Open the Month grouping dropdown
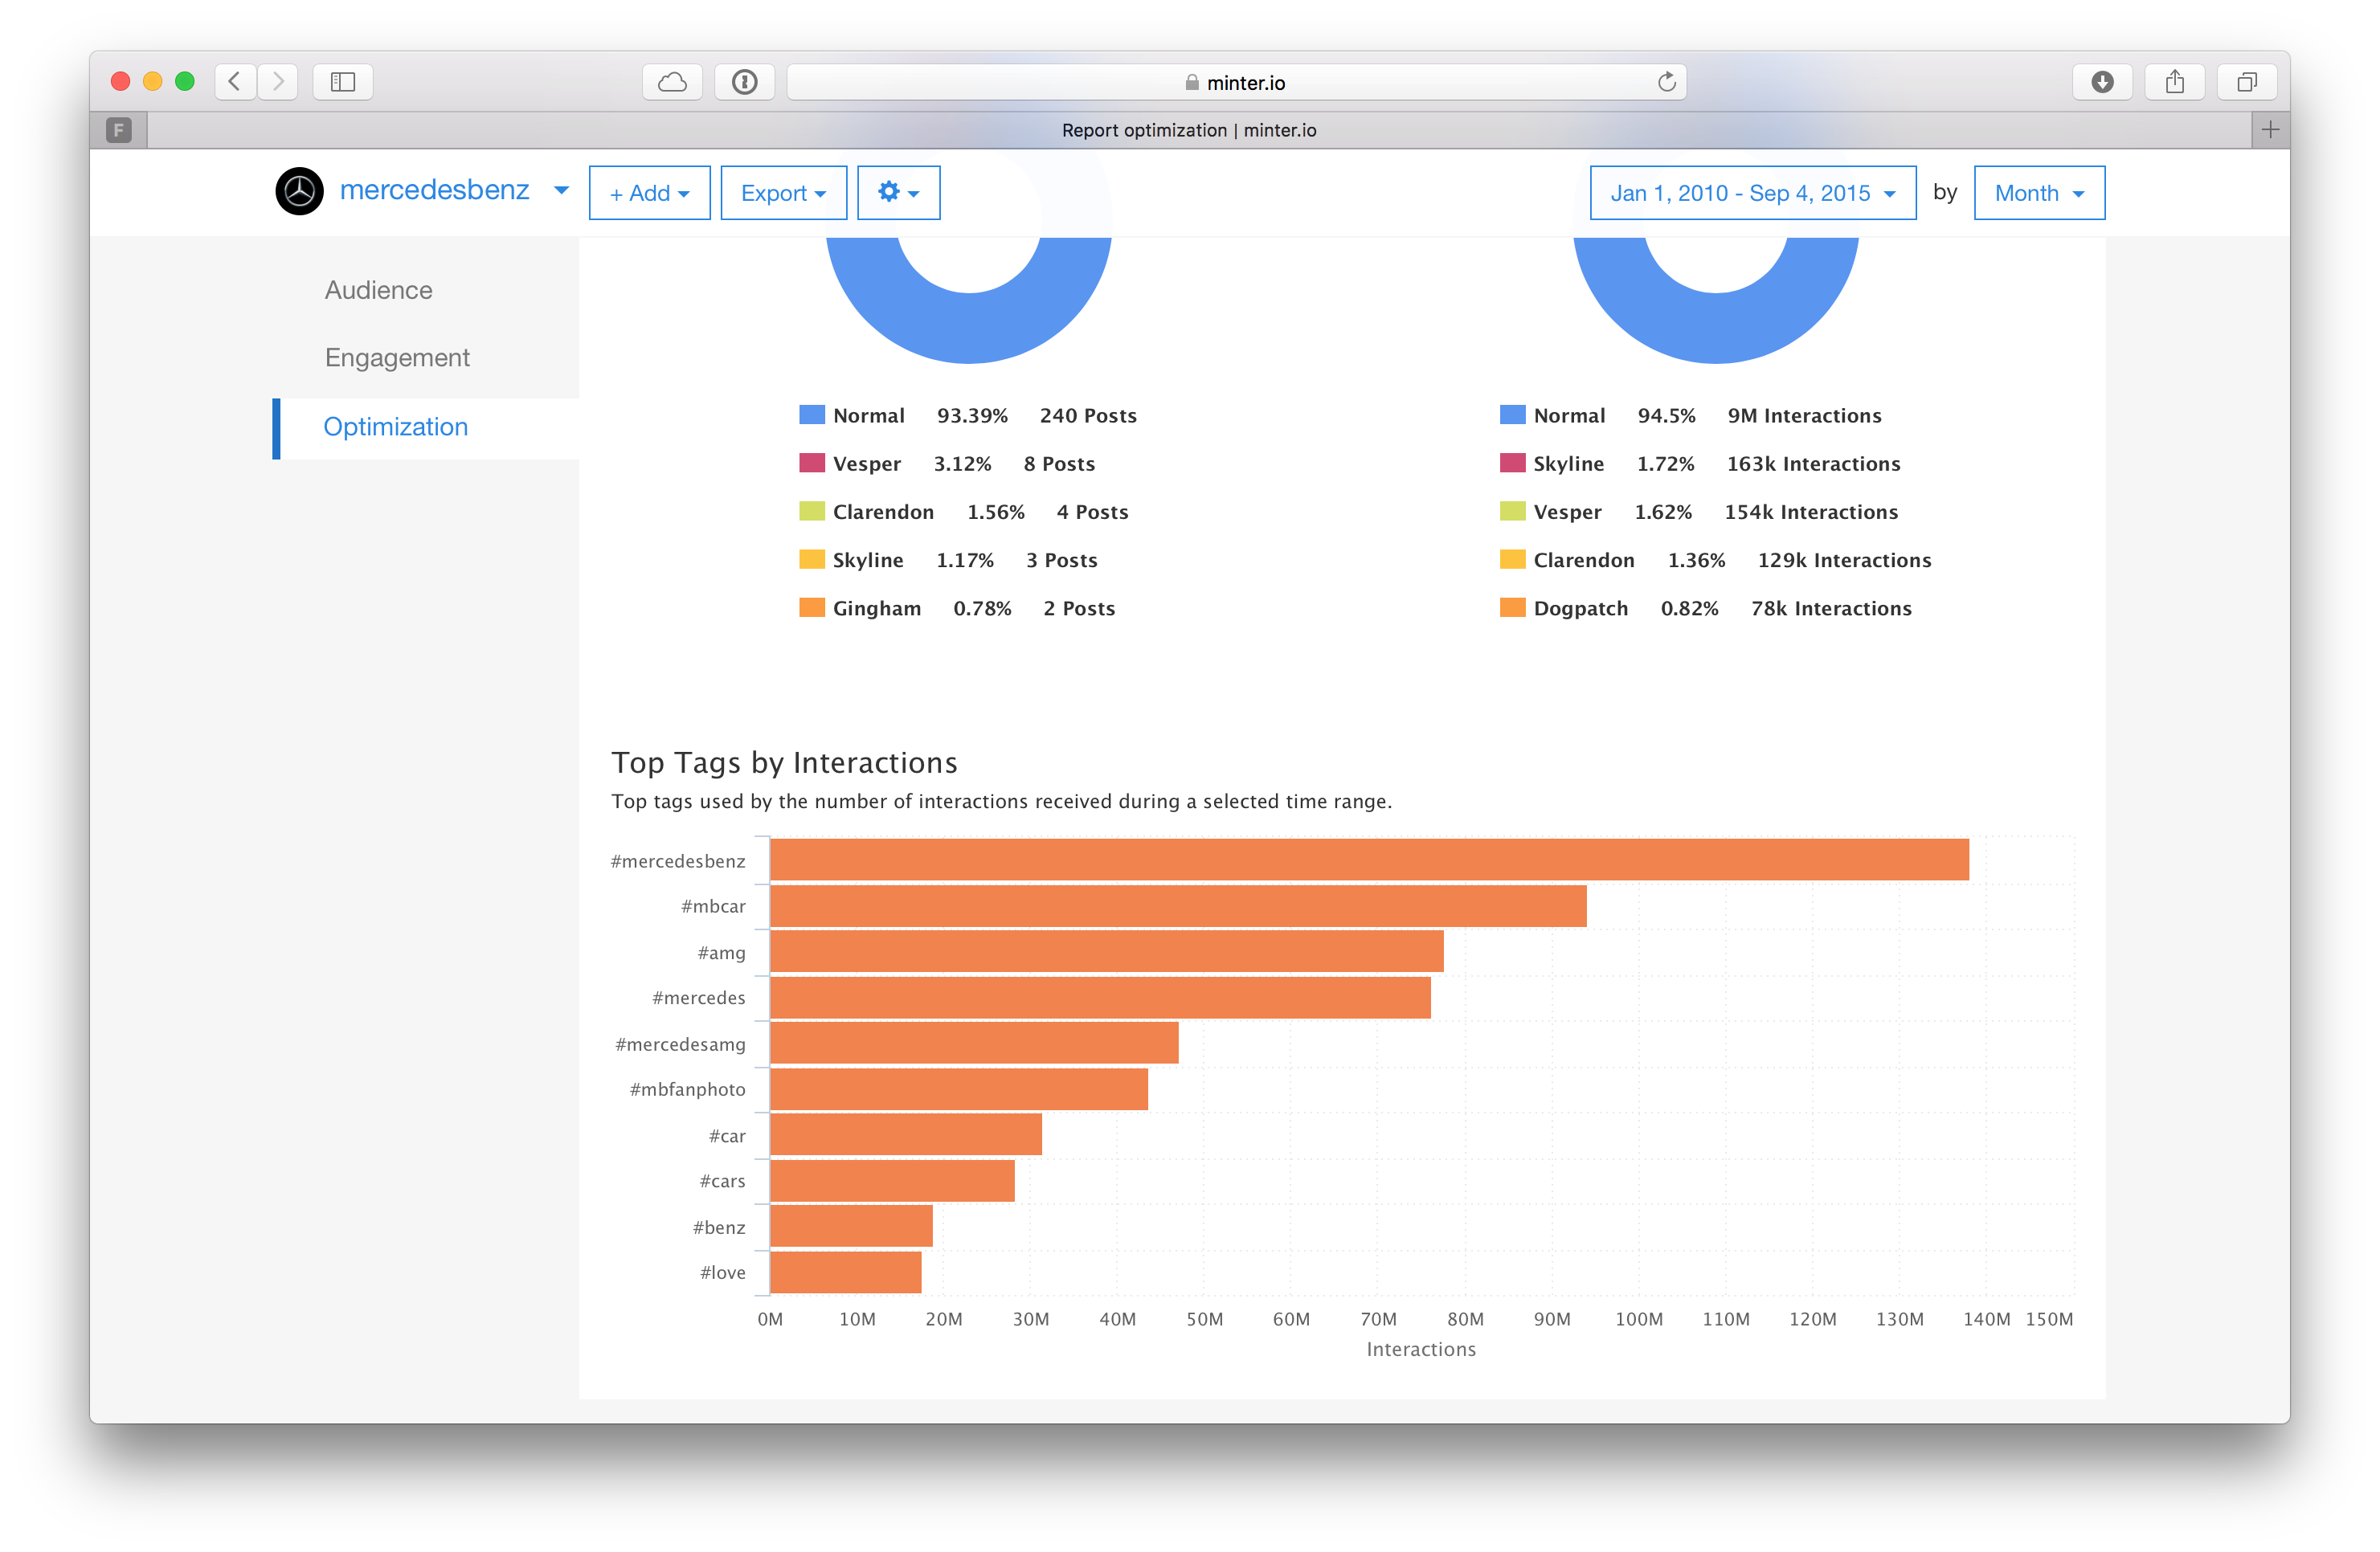 point(2038,192)
